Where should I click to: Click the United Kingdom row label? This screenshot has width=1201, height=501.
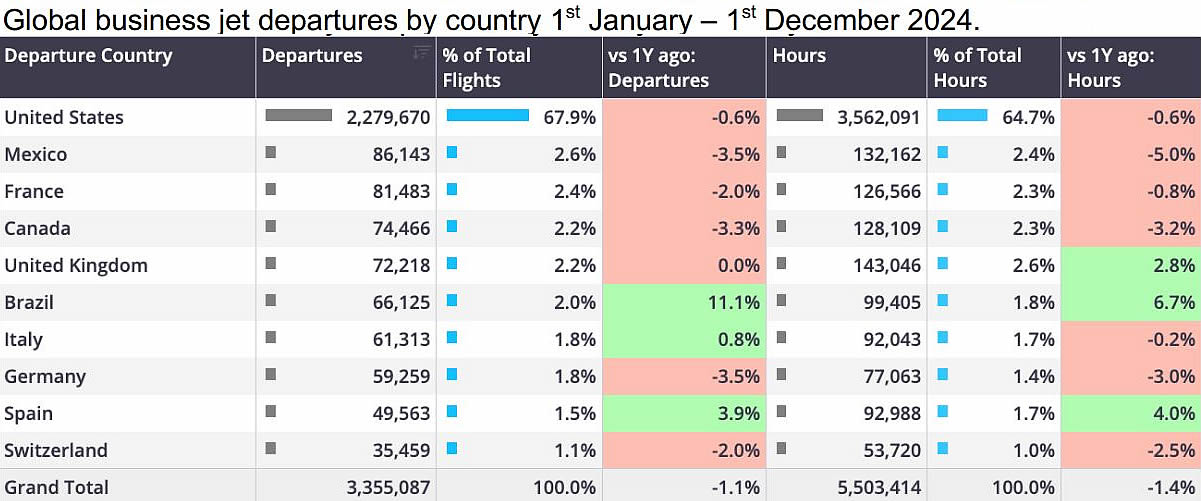pyautogui.click(x=76, y=265)
